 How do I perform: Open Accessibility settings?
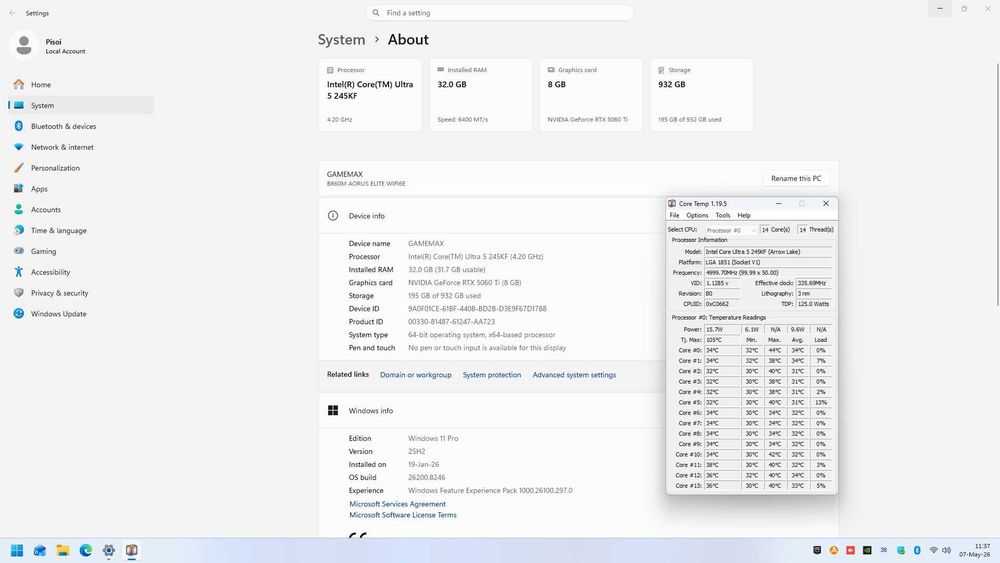click(81, 272)
